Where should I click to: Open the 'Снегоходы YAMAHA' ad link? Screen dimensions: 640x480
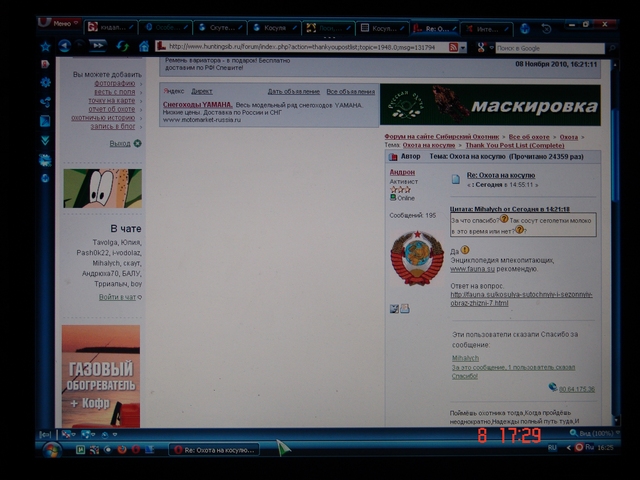pos(197,104)
